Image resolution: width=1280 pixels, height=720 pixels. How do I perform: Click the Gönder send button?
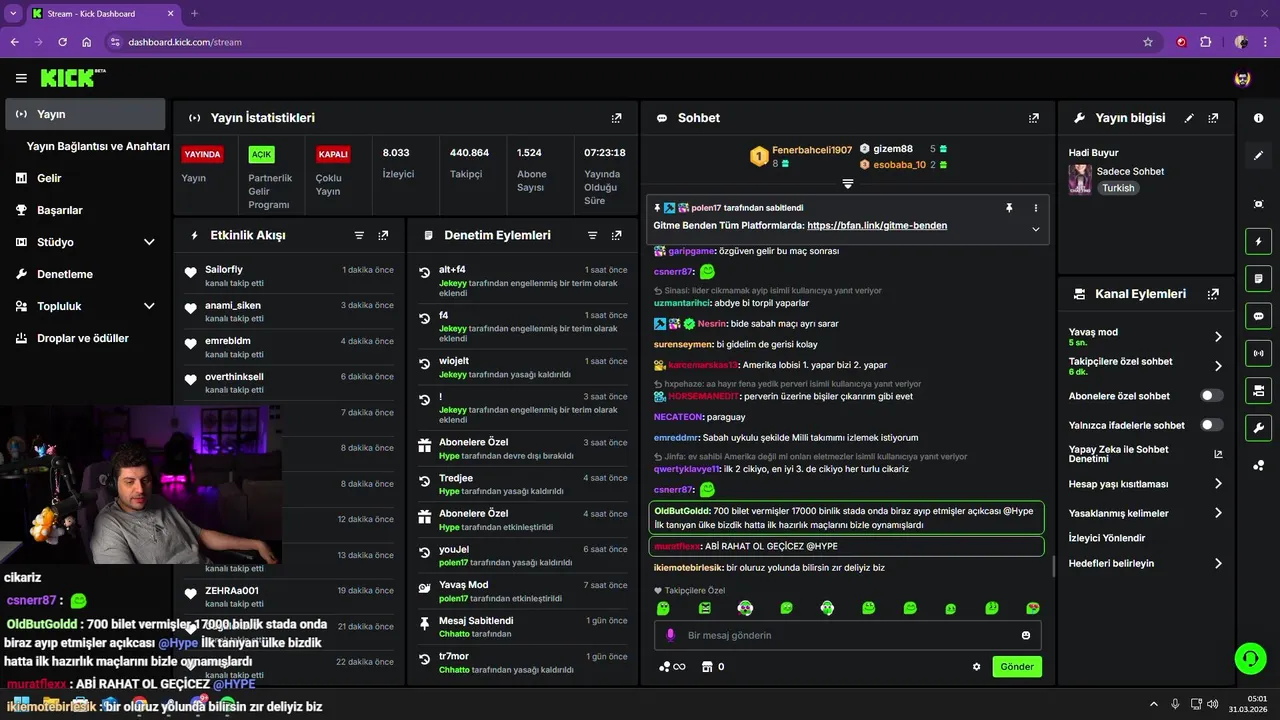click(x=1017, y=667)
